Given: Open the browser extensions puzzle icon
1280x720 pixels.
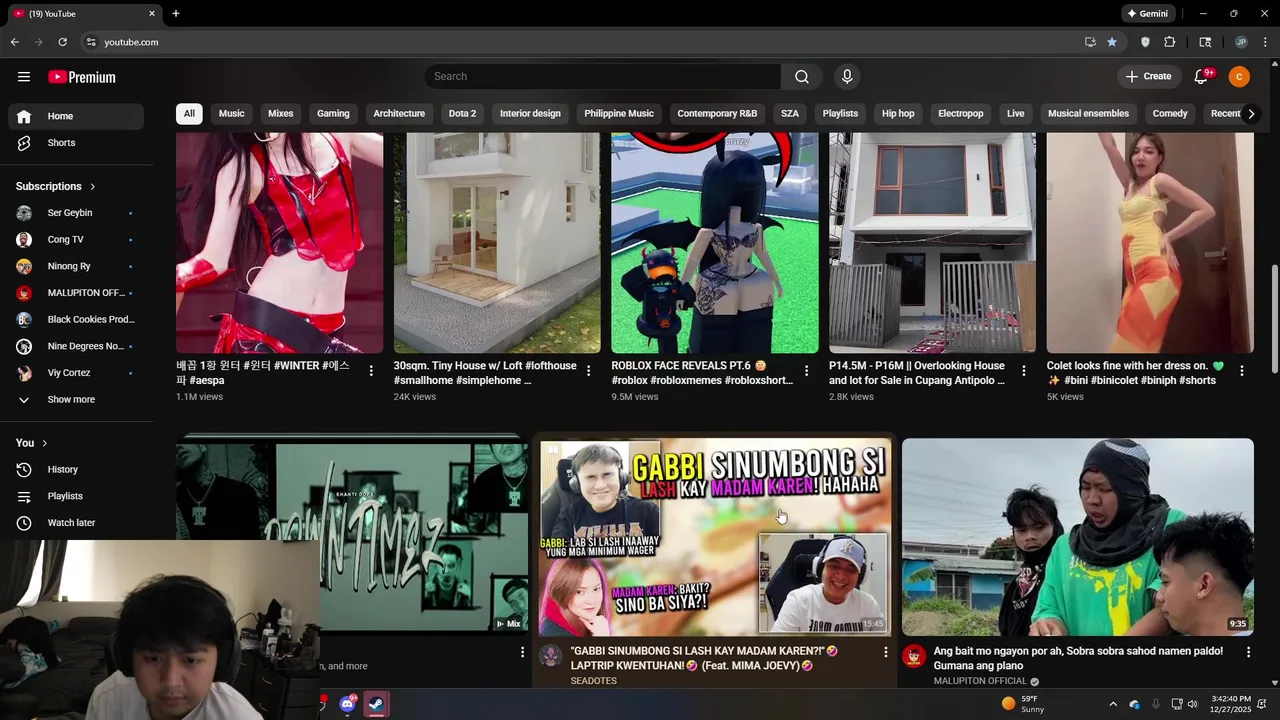Looking at the screenshot, I should pos(1170,42).
